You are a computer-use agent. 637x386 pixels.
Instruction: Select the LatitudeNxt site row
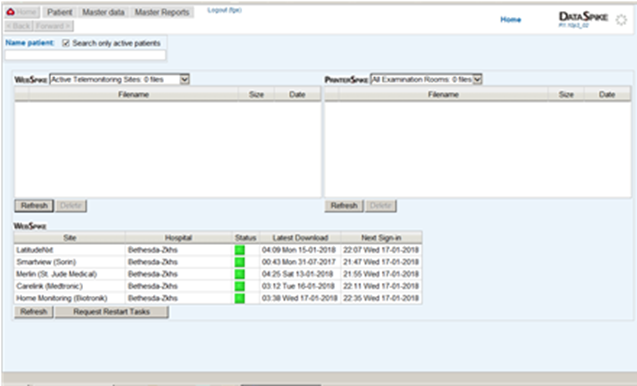[218, 250]
